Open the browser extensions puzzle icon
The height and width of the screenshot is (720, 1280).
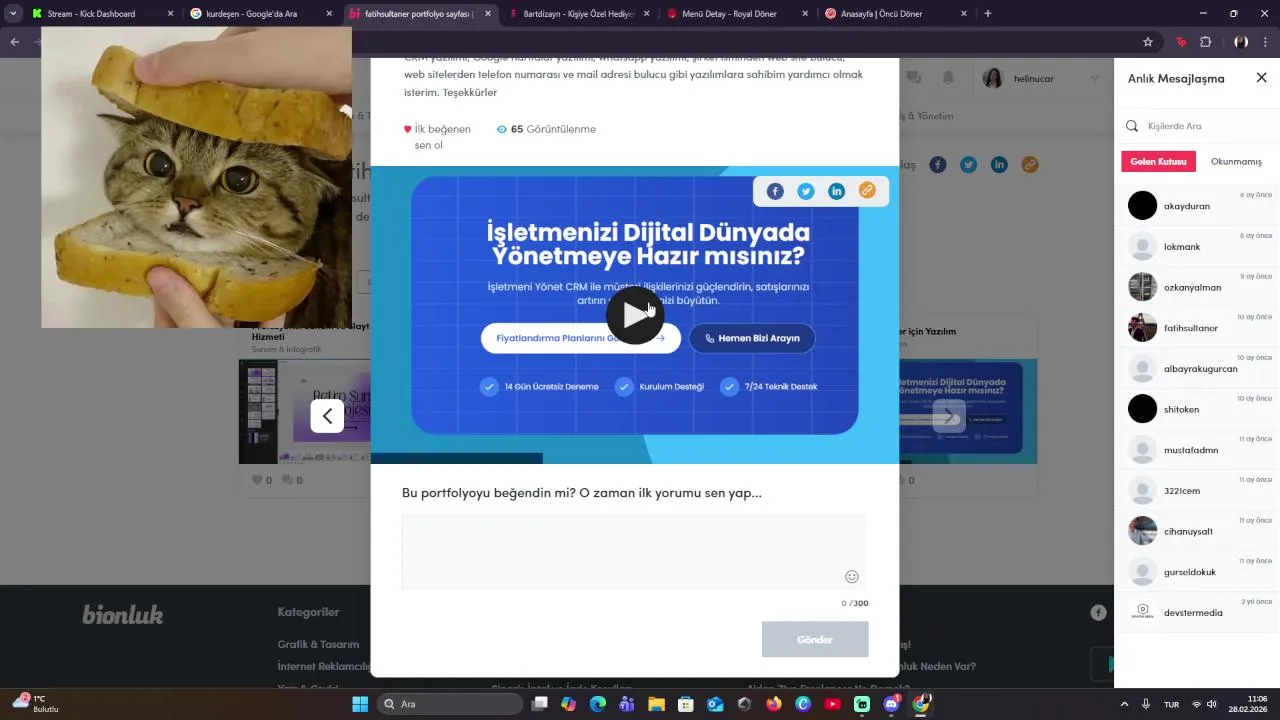1205,42
